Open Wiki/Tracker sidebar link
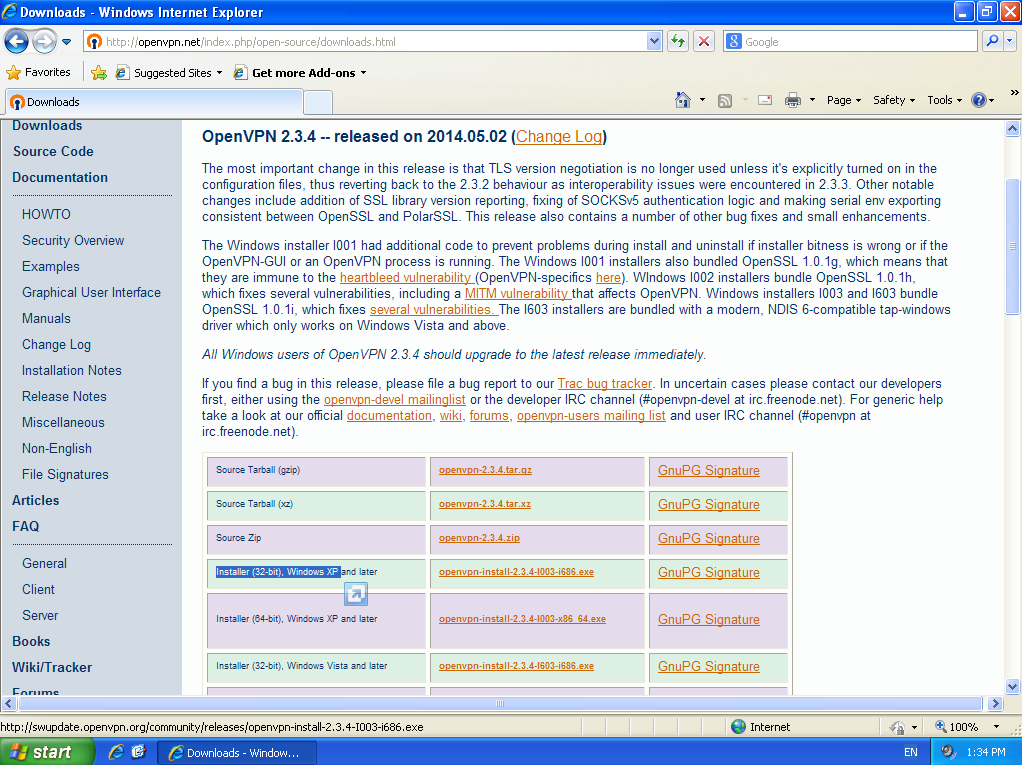The width and height of the screenshot is (1022, 765). [52, 667]
